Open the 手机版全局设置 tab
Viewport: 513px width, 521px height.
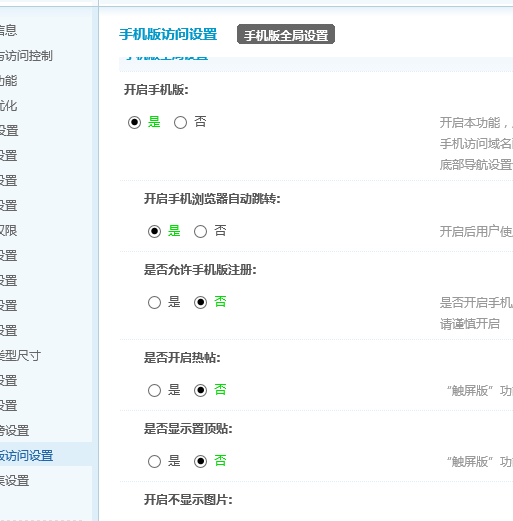(286, 34)
